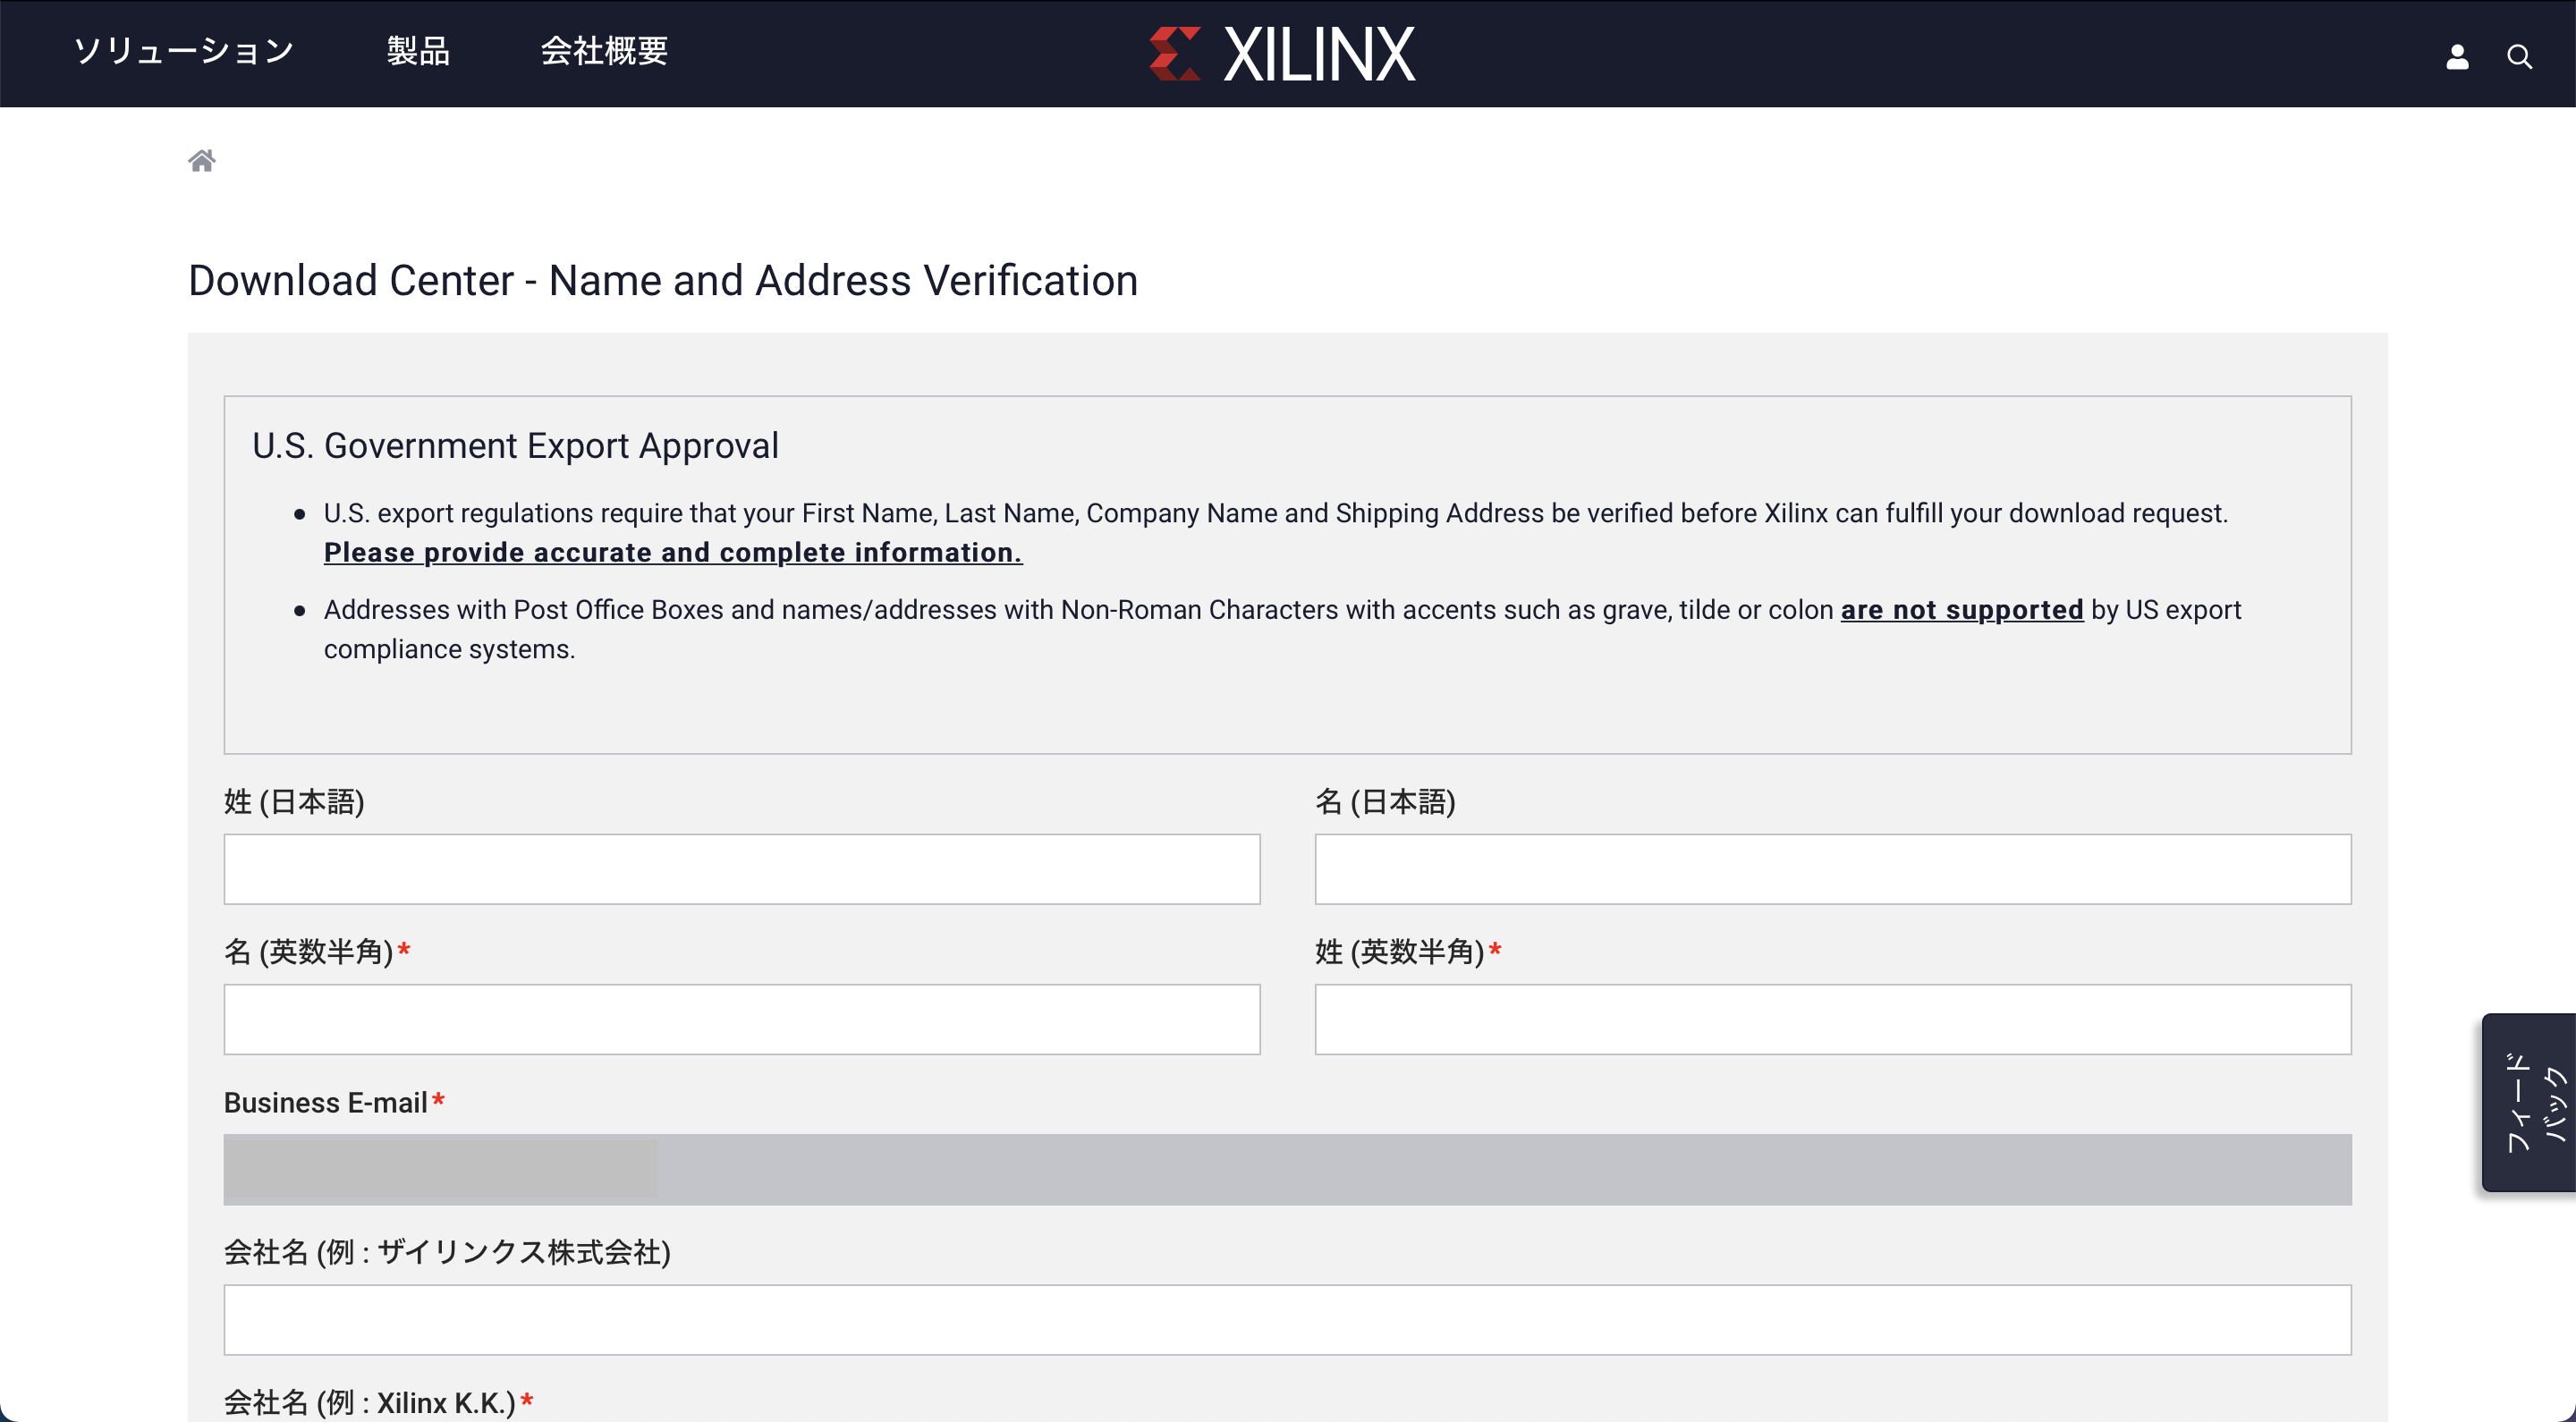
Task: Open the 会社概要 menu
Action: click(604, 51)
